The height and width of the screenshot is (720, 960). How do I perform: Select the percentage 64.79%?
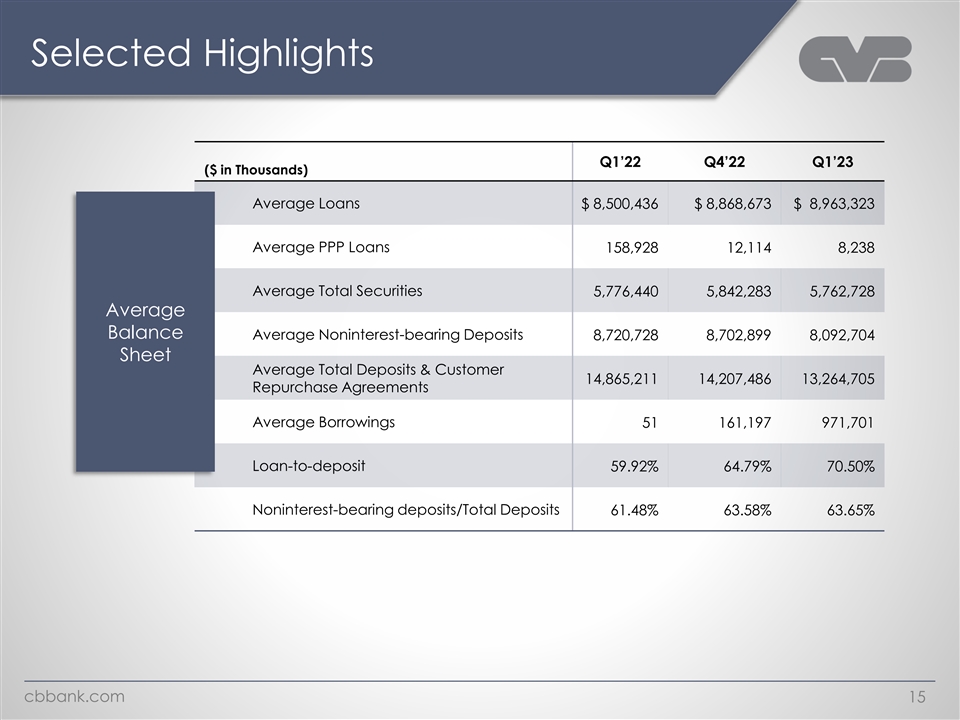coord(748,467)
